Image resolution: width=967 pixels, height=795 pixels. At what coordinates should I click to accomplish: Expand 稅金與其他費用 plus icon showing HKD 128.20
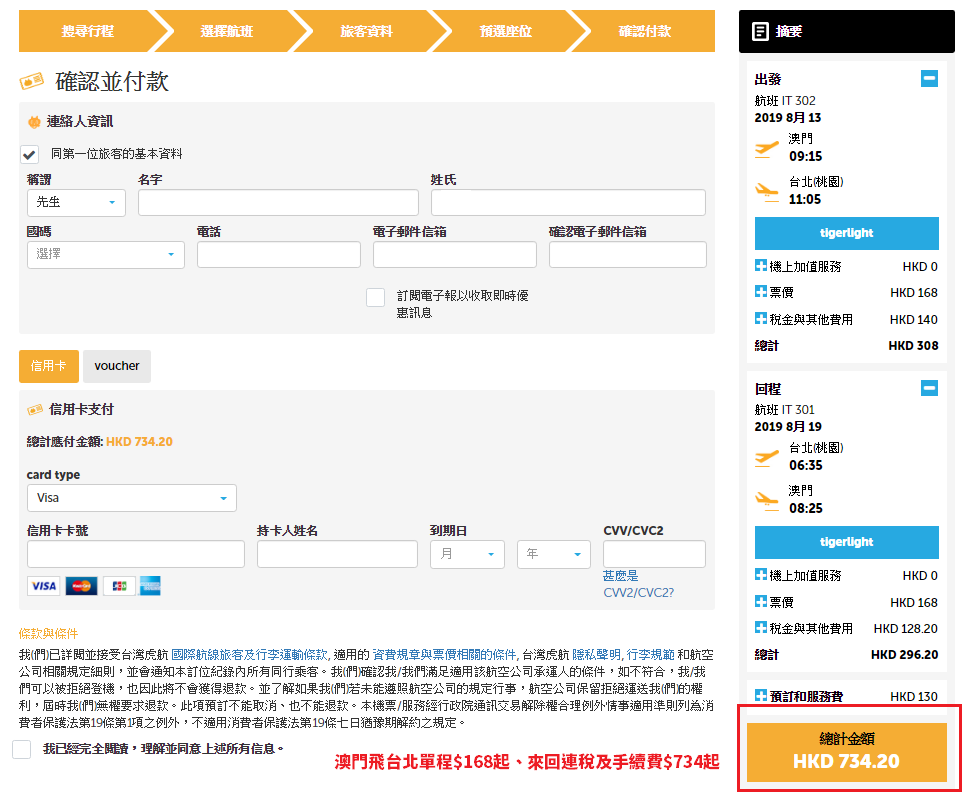(761, 628)
